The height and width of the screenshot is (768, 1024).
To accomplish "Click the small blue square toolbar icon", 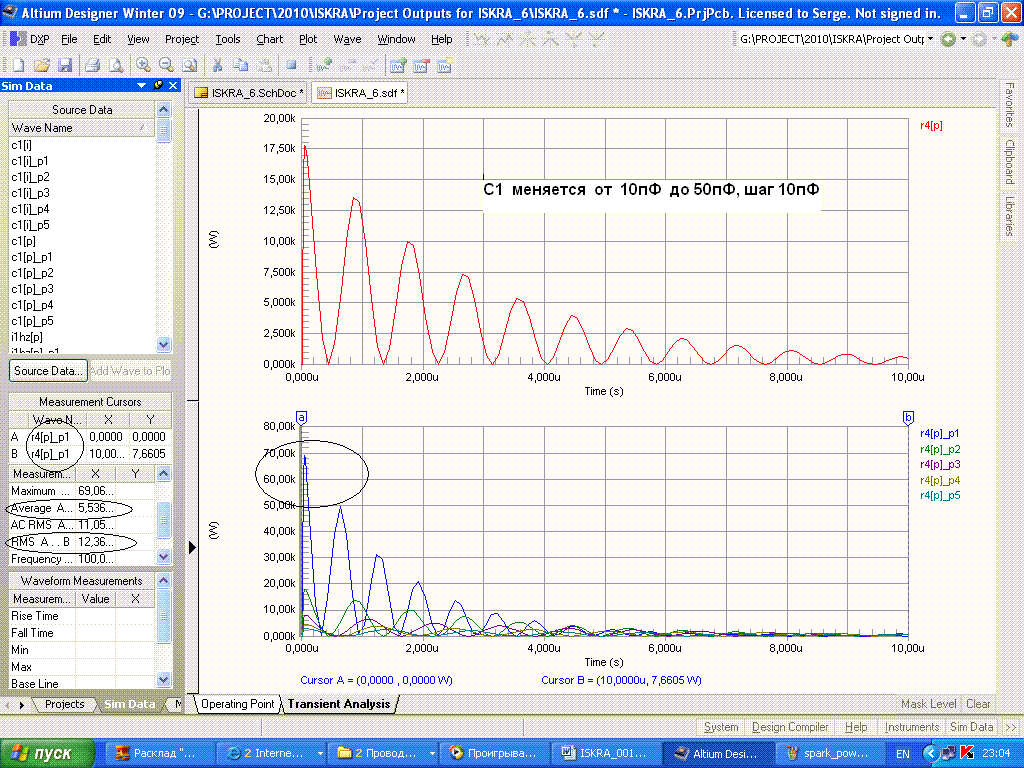I will (291, 65).
